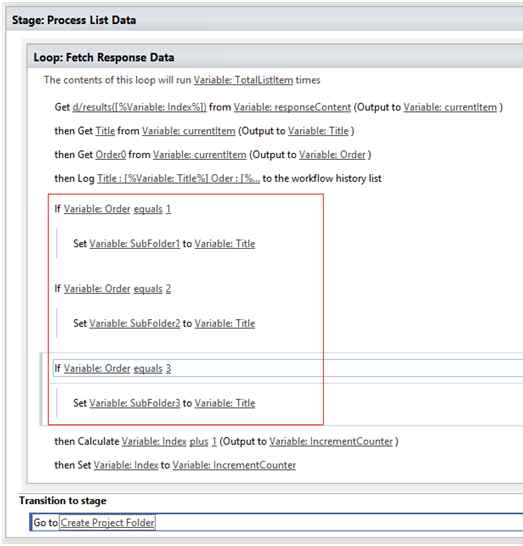Select Variable: responseContent in the first Get action
523x546 pixels.
[292, 107]
